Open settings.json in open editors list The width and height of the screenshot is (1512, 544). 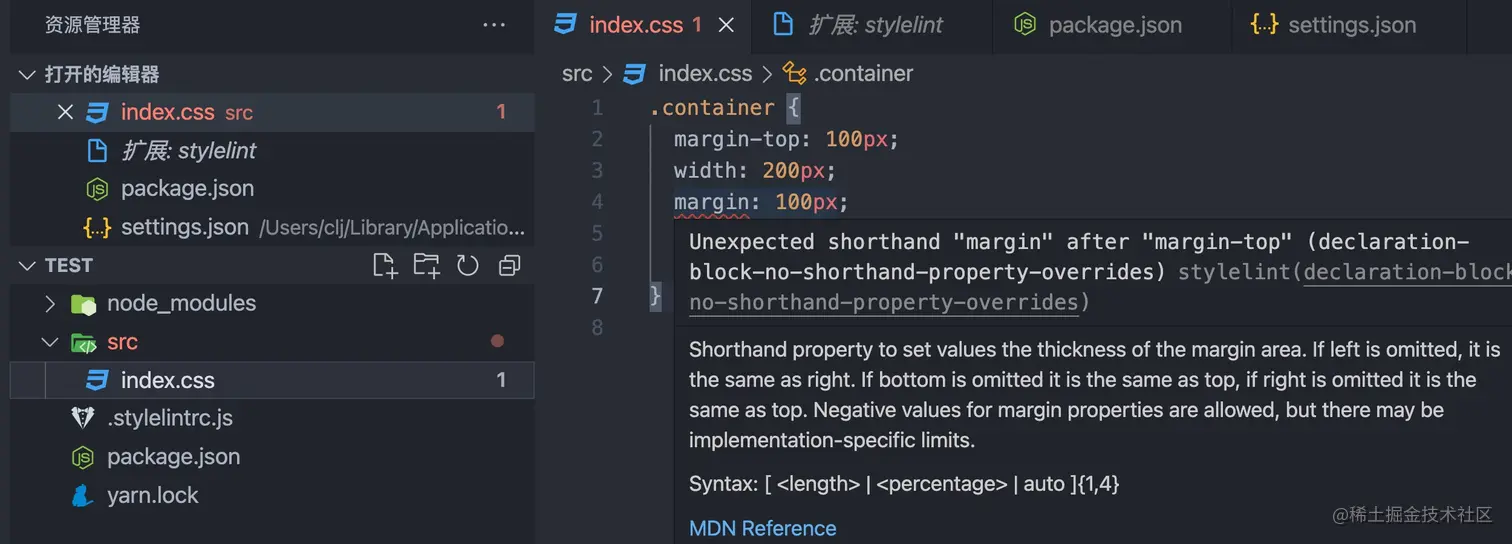[272, 227]
